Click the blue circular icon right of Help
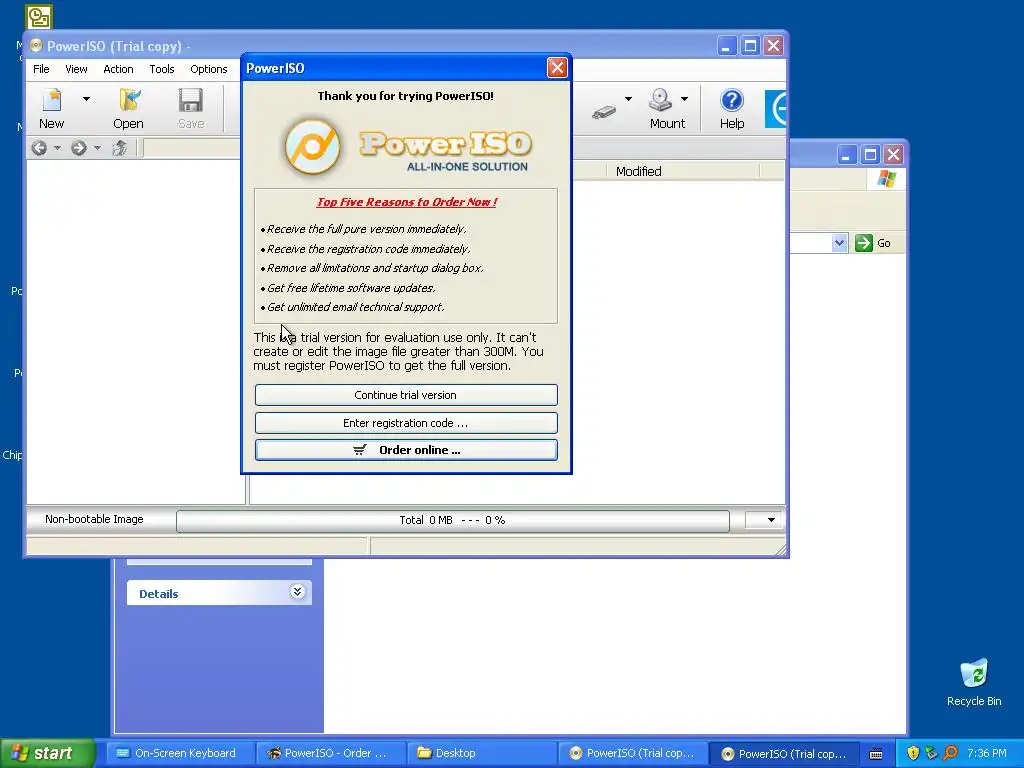 coord(776,108)
